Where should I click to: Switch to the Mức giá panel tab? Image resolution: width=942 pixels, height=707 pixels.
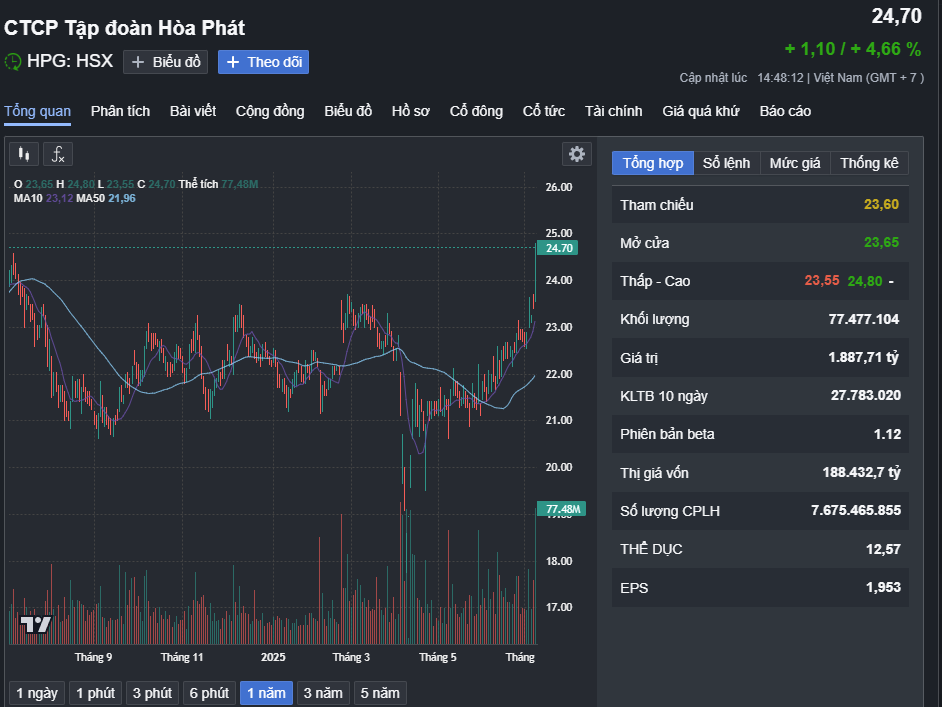[x=795, y=163]
